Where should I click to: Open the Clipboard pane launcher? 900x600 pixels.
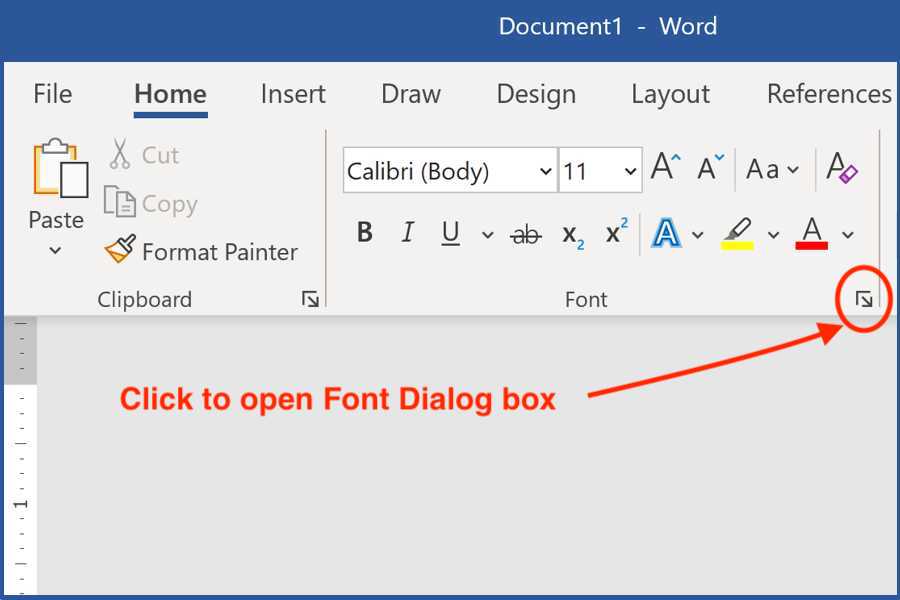tap(311, 299)
